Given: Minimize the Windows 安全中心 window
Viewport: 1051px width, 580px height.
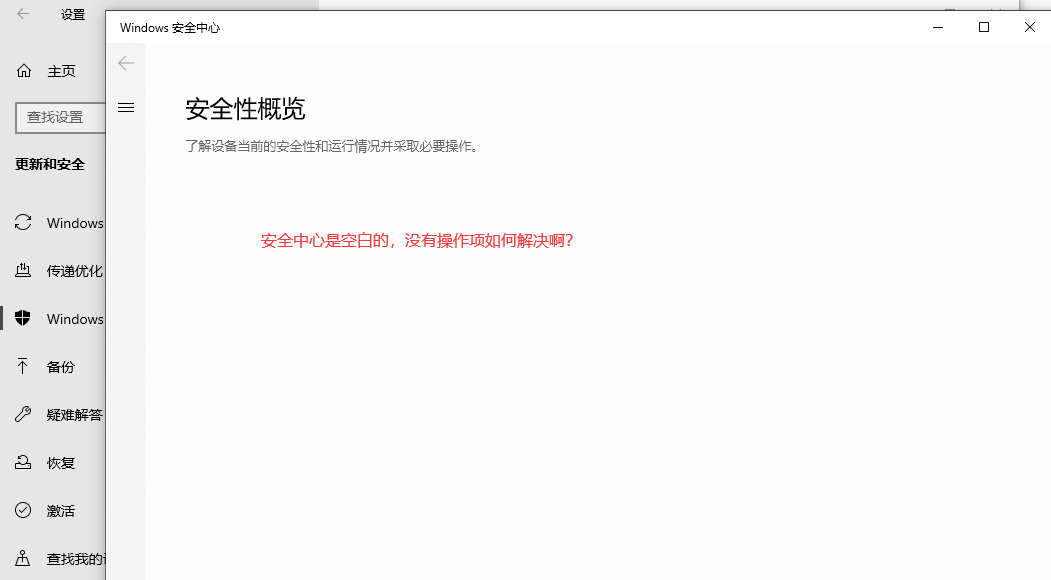Looking at the screenshot, I should click(x=938, y=27).
